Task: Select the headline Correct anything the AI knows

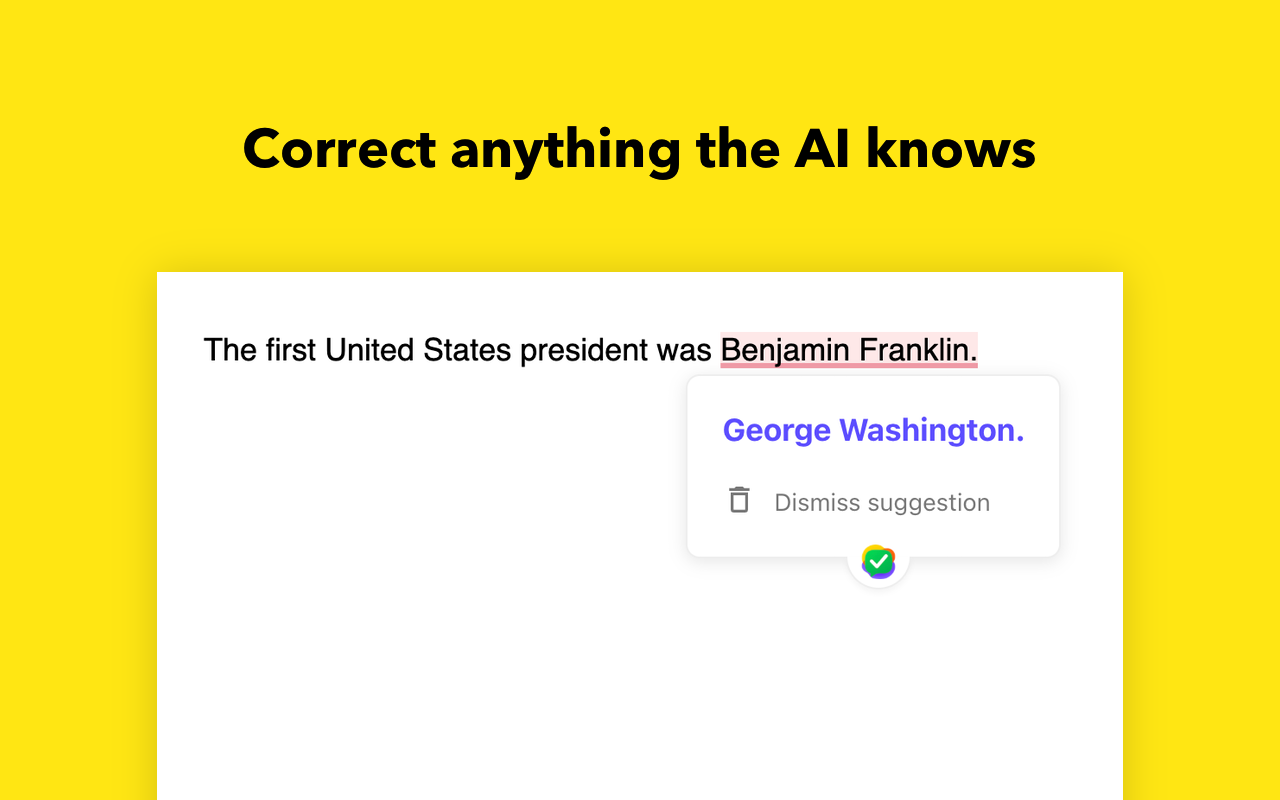Action: click(x=639, y=149)
